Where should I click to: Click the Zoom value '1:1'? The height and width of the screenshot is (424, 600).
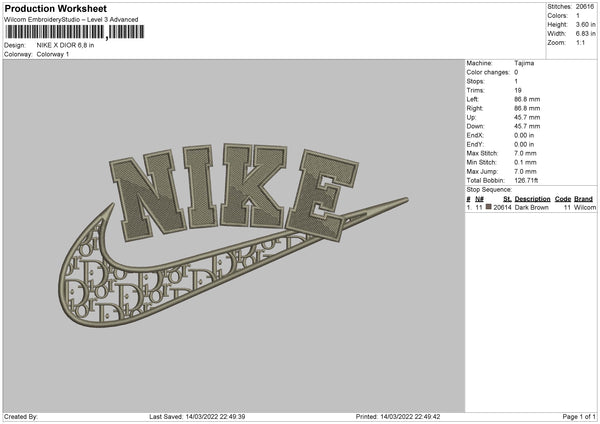click(x=580, y=43)
